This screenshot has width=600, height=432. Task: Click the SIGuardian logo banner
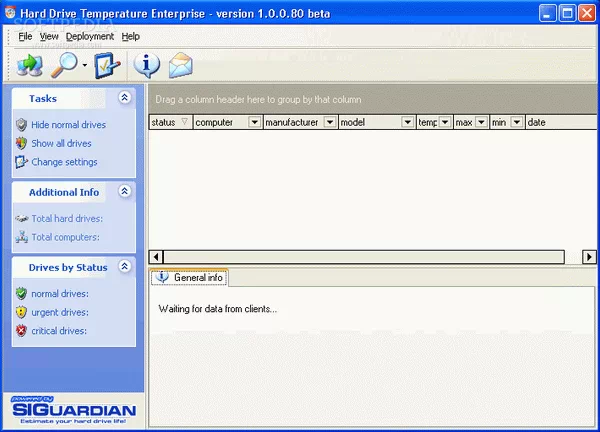pyautogui.click(x=73, y=411)
